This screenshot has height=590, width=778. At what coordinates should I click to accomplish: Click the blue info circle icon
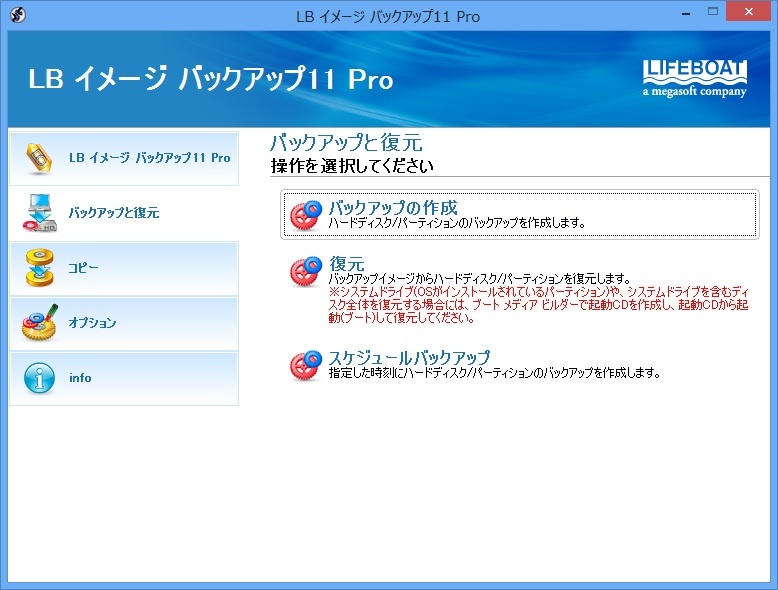point(39,378)
